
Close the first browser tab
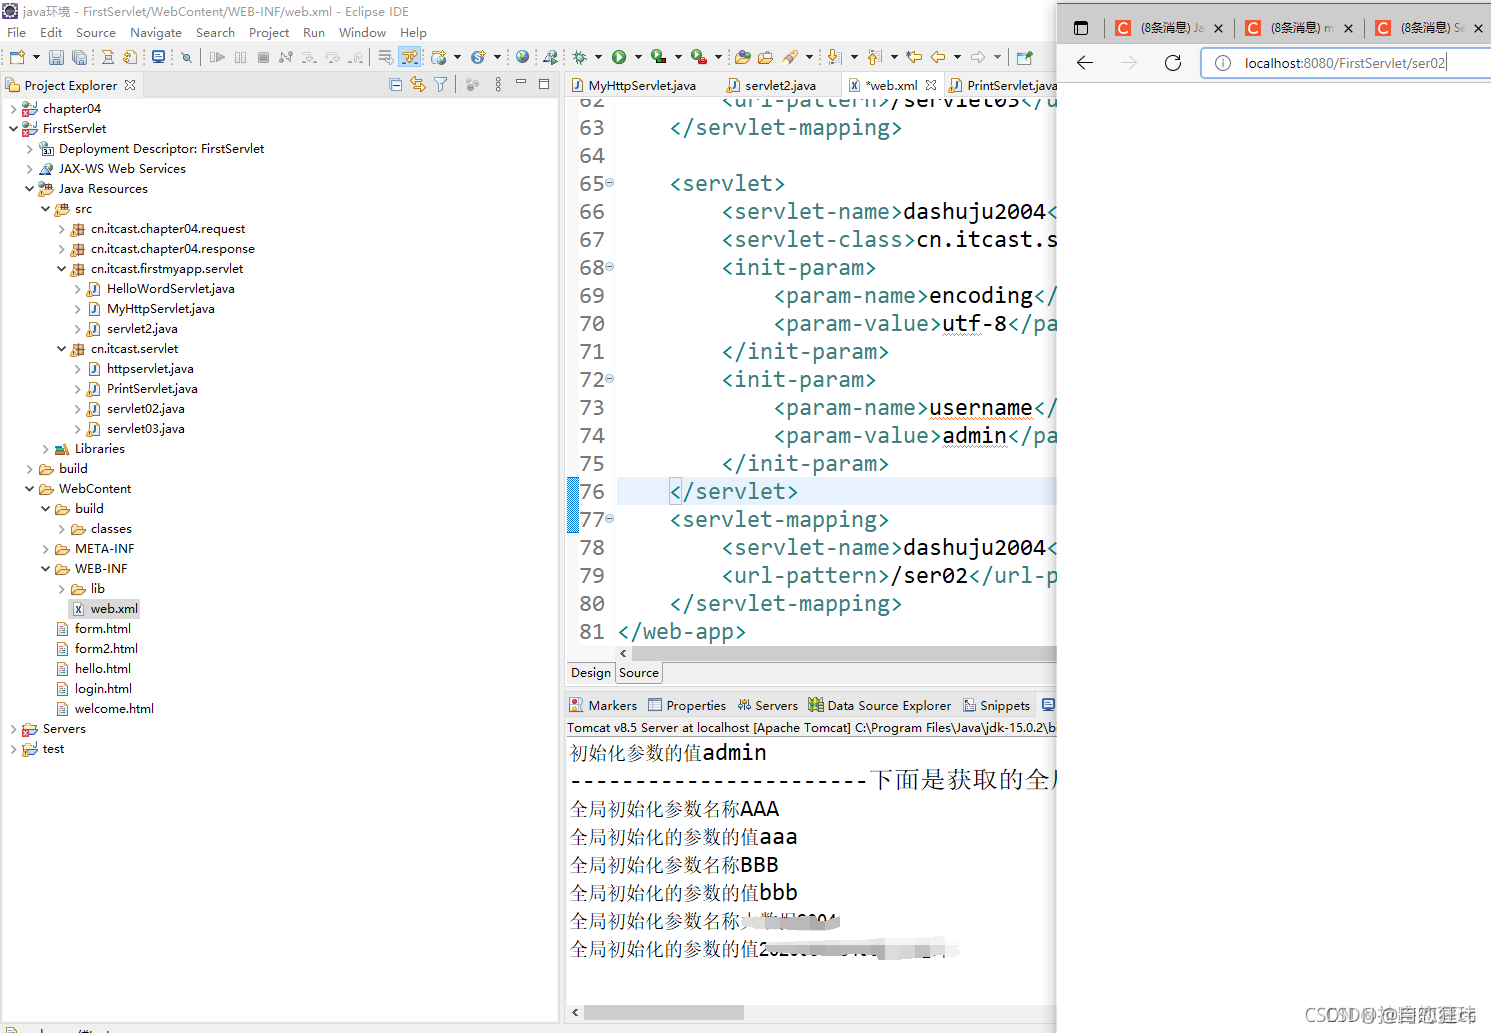pyautogui.click(x=1218, y=28)
